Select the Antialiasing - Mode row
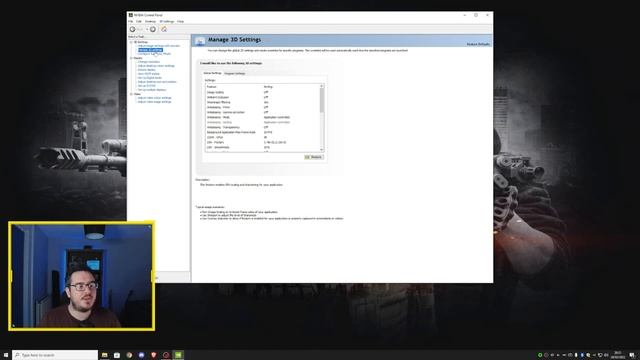The height and width of the screenshot is (360, 640). pyautogui.click(x=262, y=117)
